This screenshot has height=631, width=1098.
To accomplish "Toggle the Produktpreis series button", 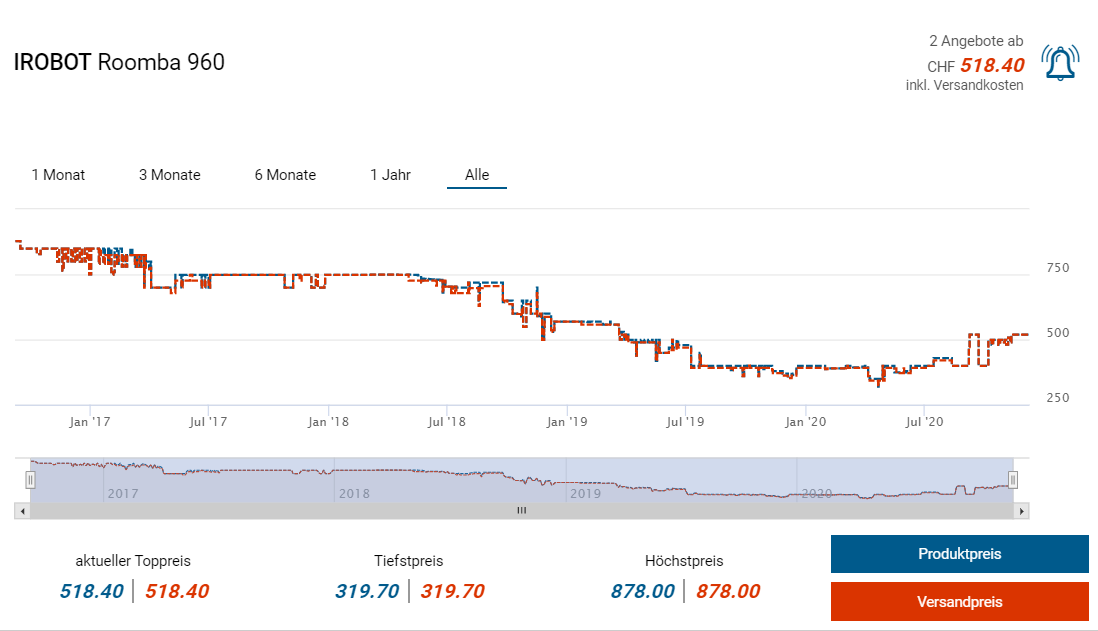I will [959, 554].
